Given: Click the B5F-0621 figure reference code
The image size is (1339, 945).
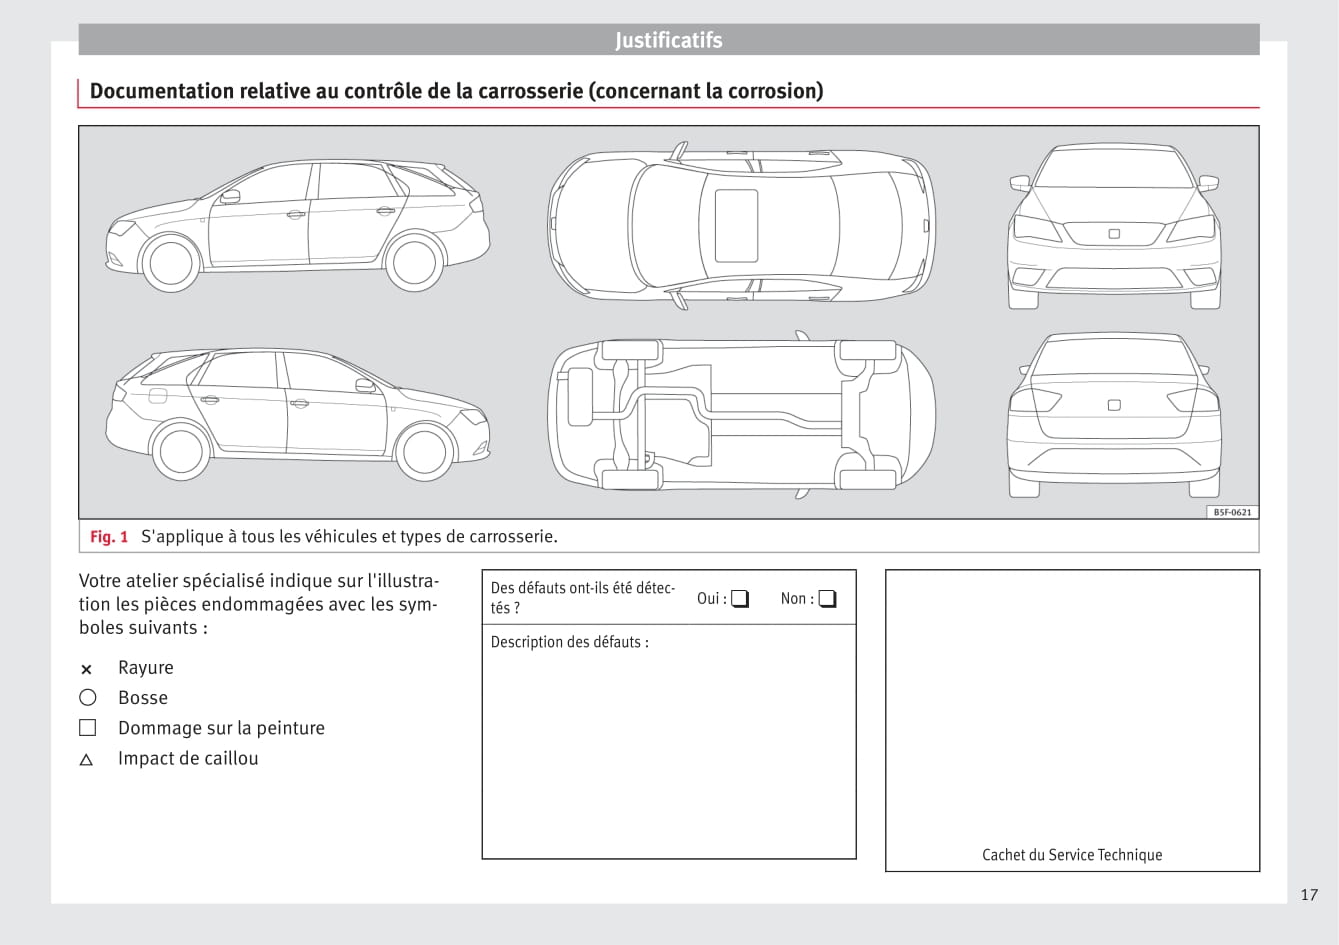Looking at the screenshot, I should 1232,512.
